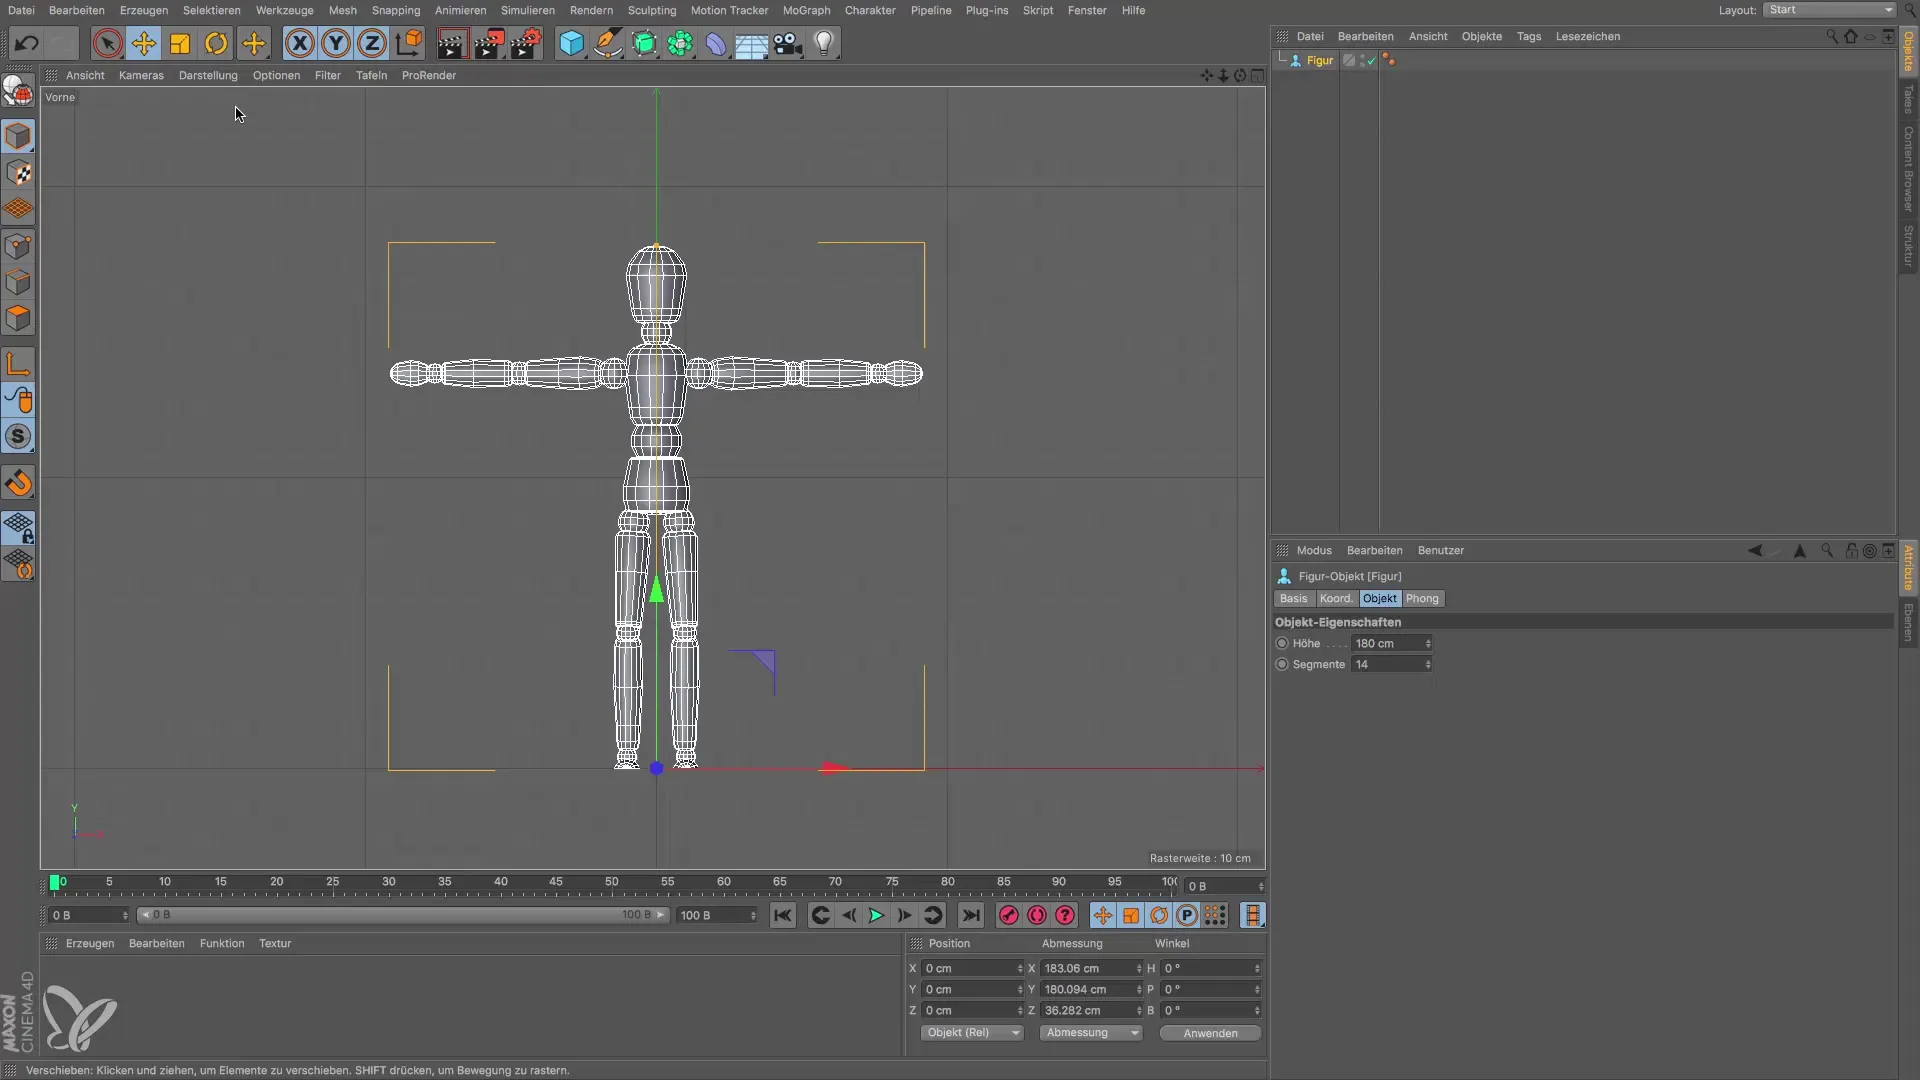Image resolution: width=1920 pixels, height=1080 pixels.
Task: Toggle viewport solo S icon
Action: coord(19,437)
